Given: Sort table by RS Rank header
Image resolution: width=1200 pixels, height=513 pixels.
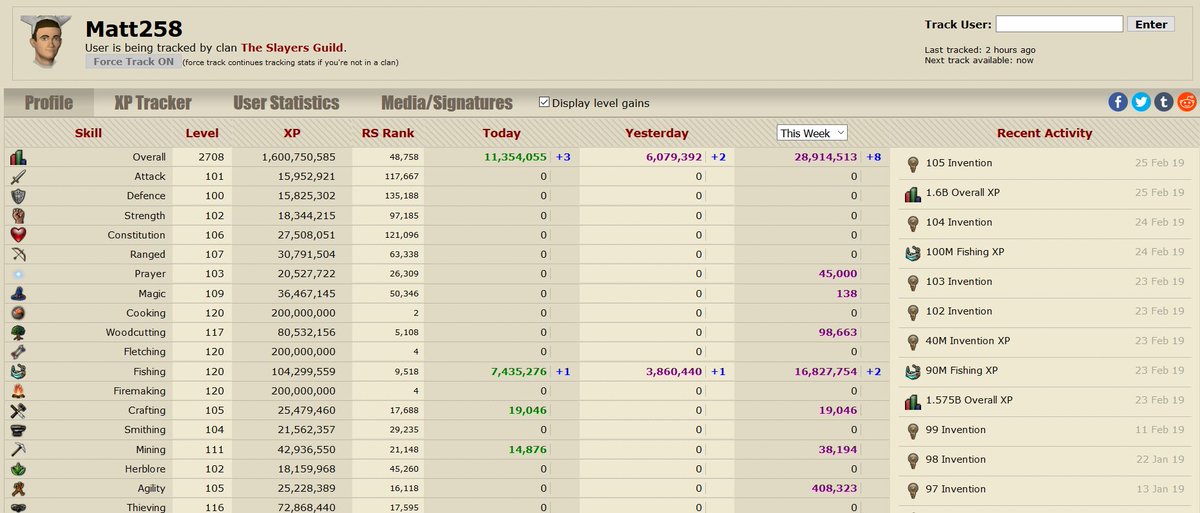Looking at the screenshot, I should (388, 133).
